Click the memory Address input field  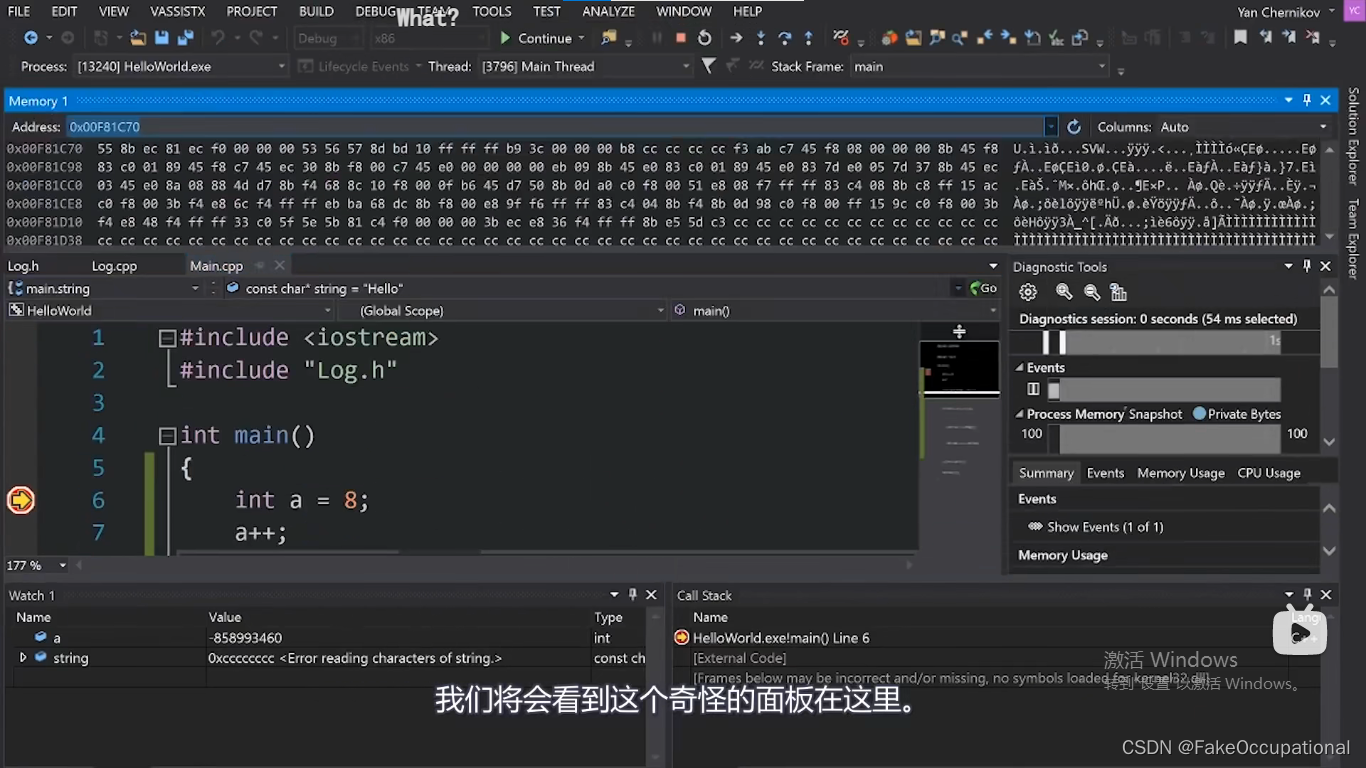554,127
